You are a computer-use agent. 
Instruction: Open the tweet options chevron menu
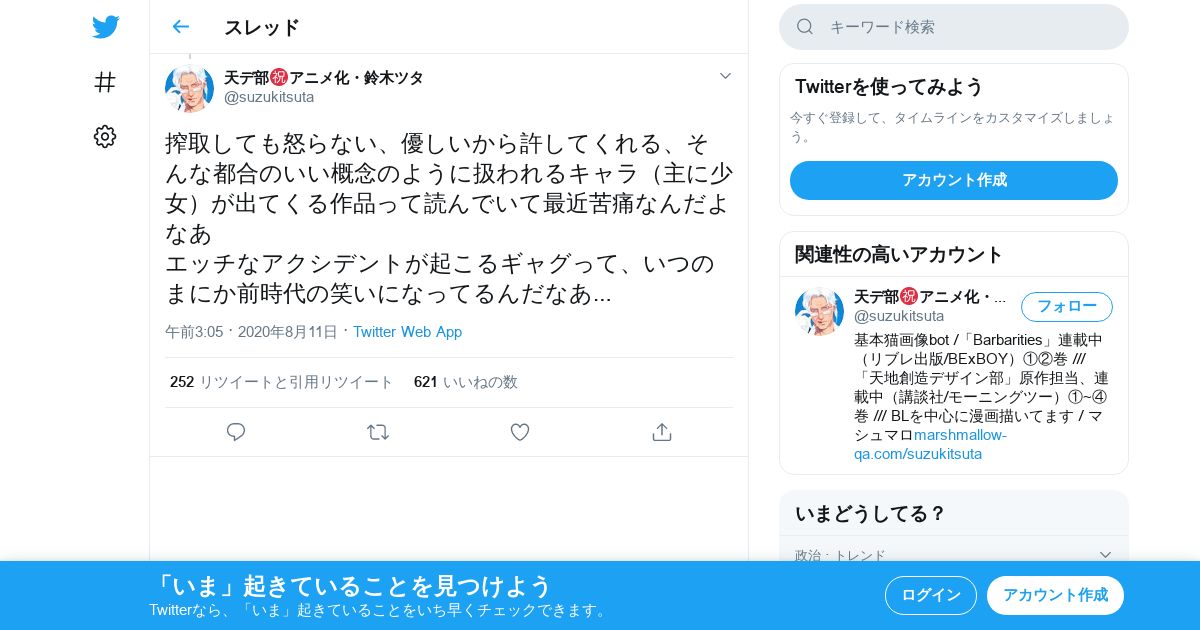(x=725, y=76)
